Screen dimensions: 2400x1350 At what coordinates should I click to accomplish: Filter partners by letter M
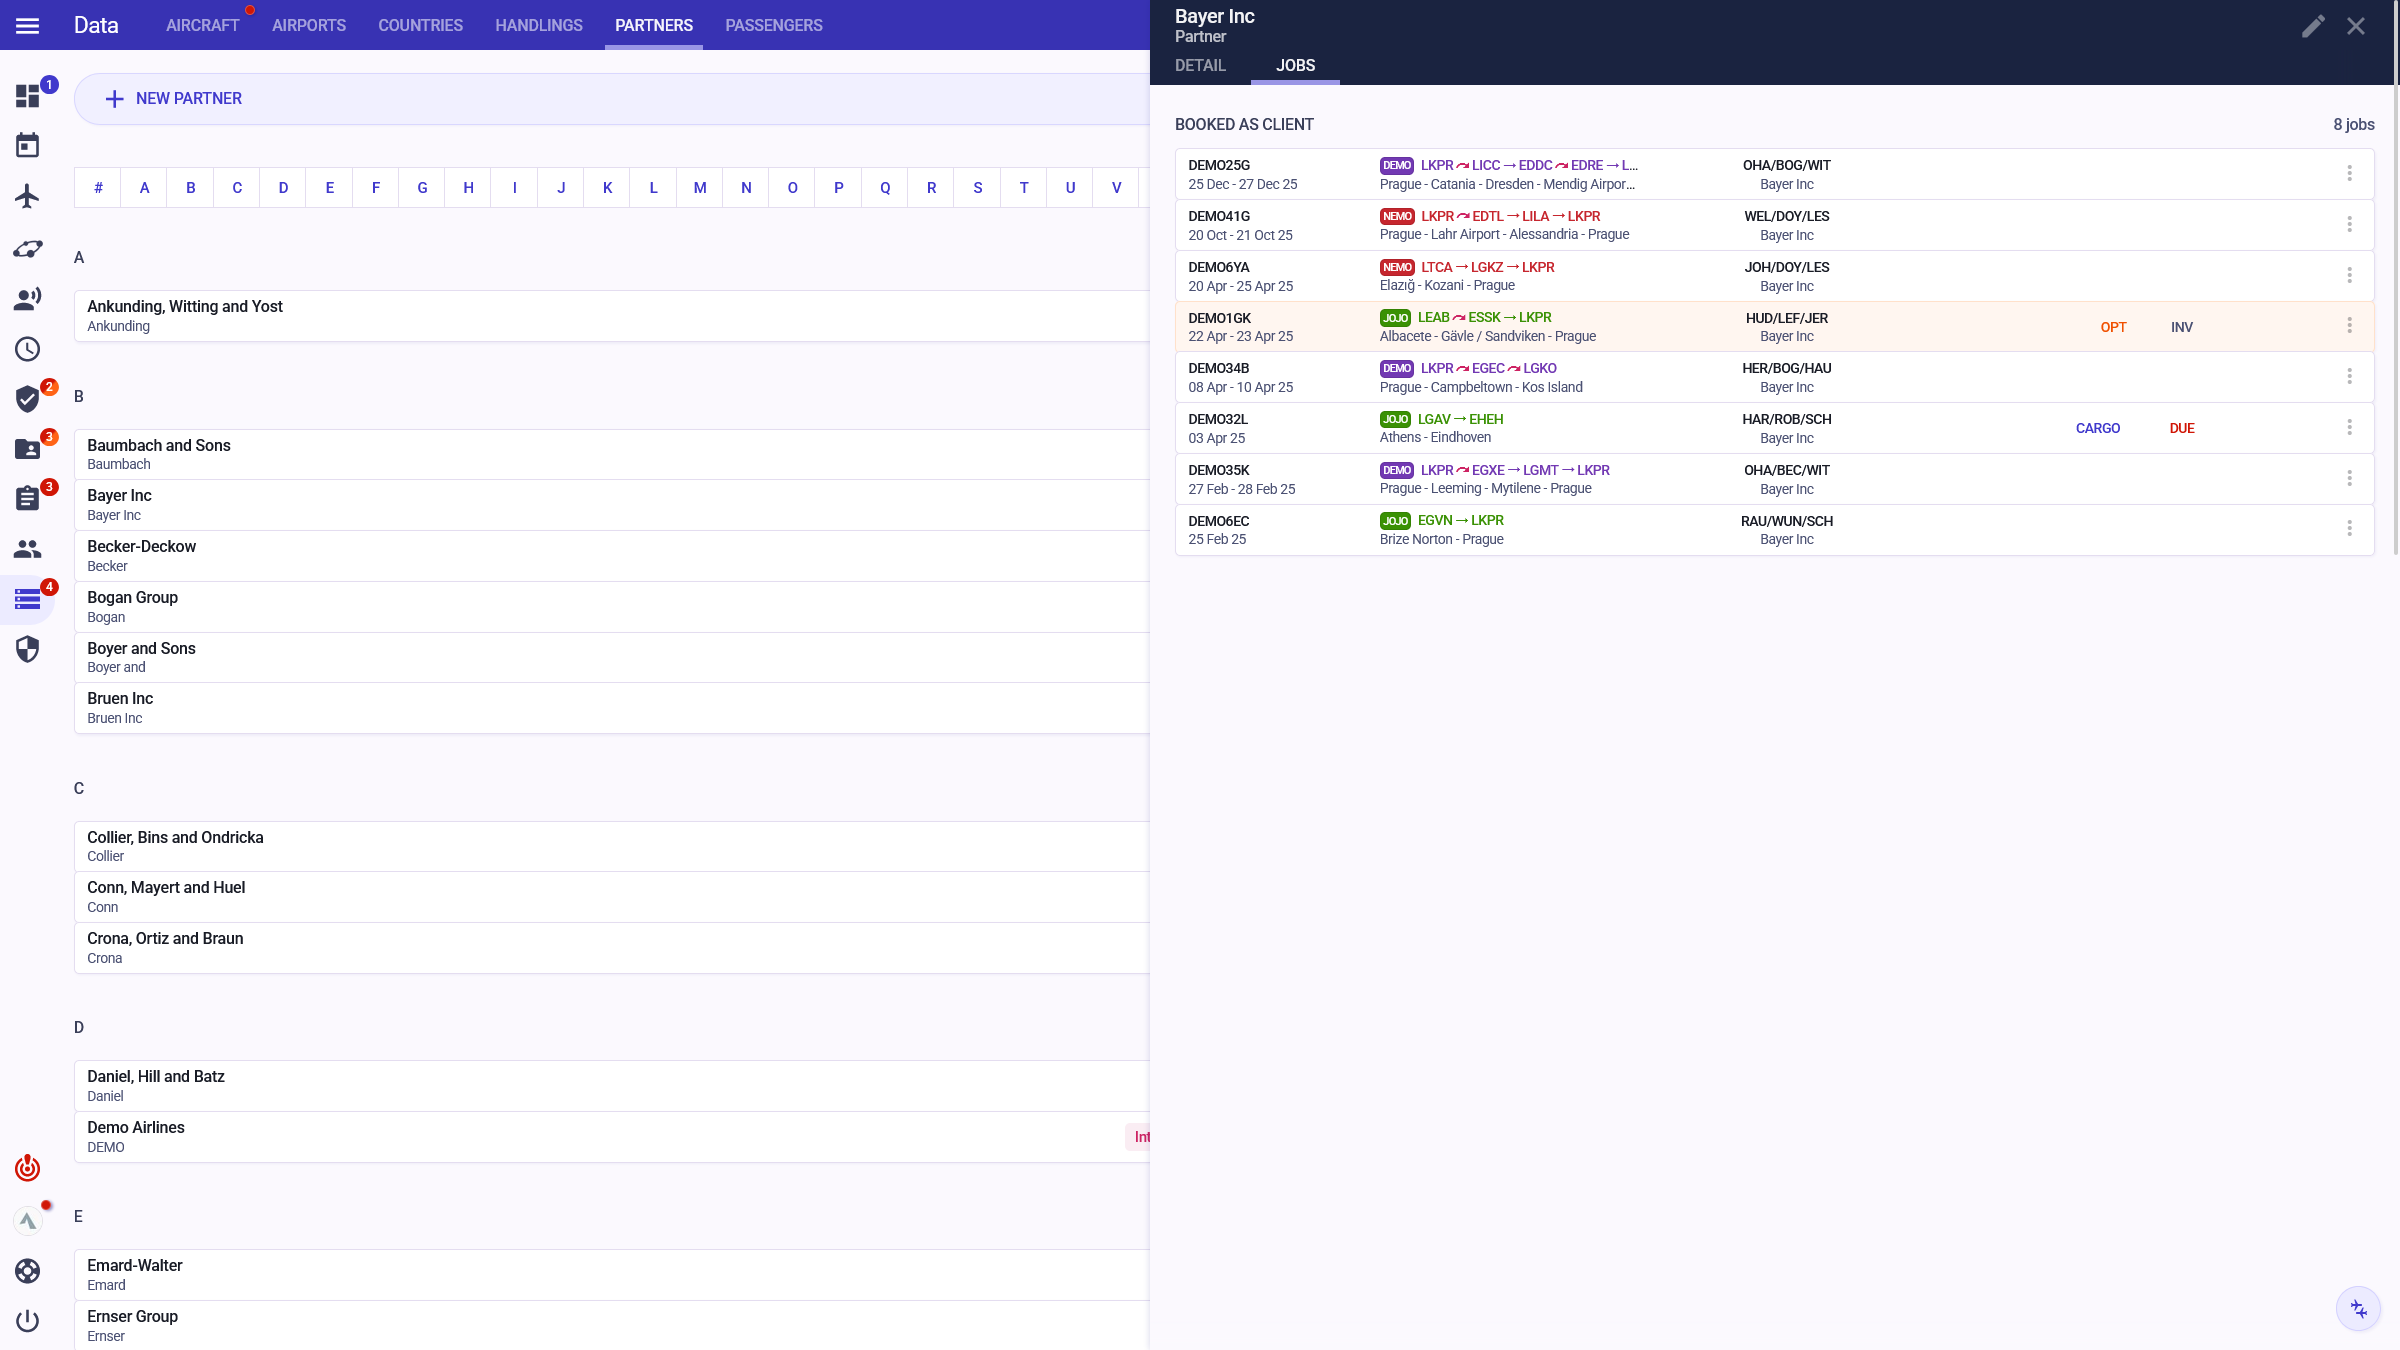[x=700, y=188]
